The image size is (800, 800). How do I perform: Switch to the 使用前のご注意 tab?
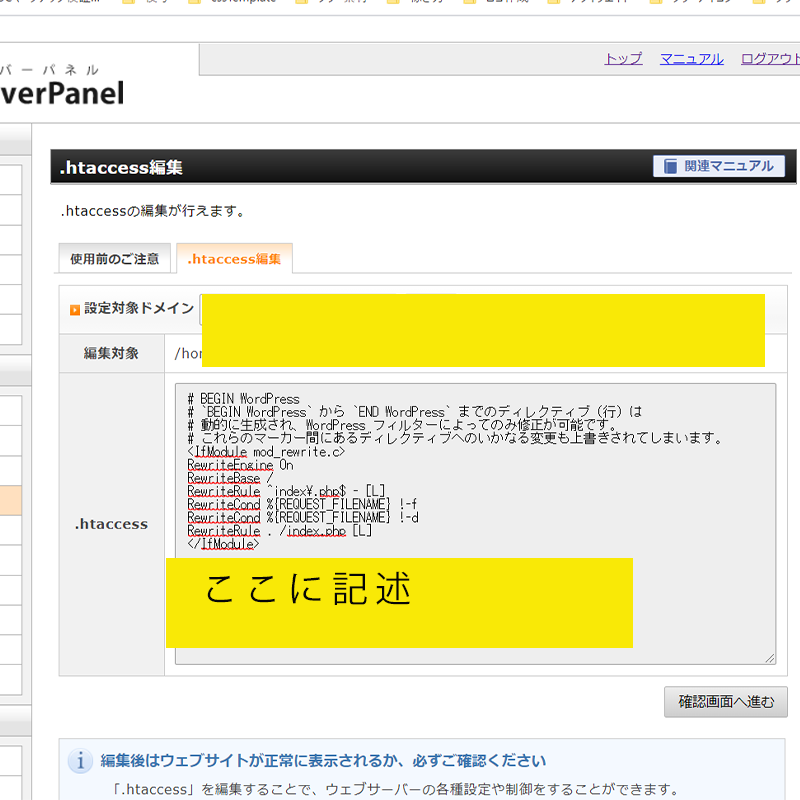(x=114, y=259)
